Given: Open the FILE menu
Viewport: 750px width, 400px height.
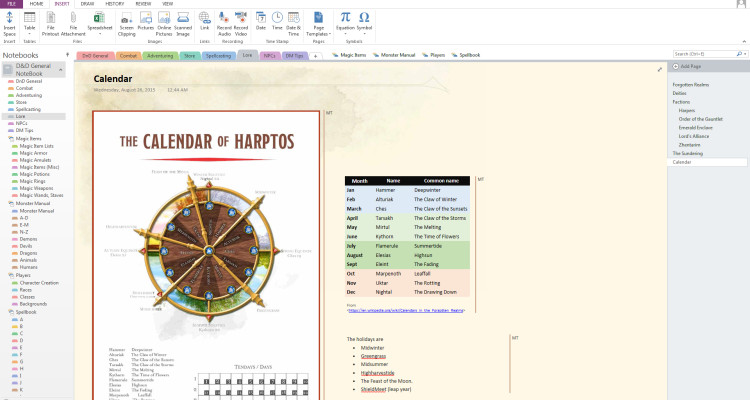Looking at the screenshot, I should [x=11, y=4].
